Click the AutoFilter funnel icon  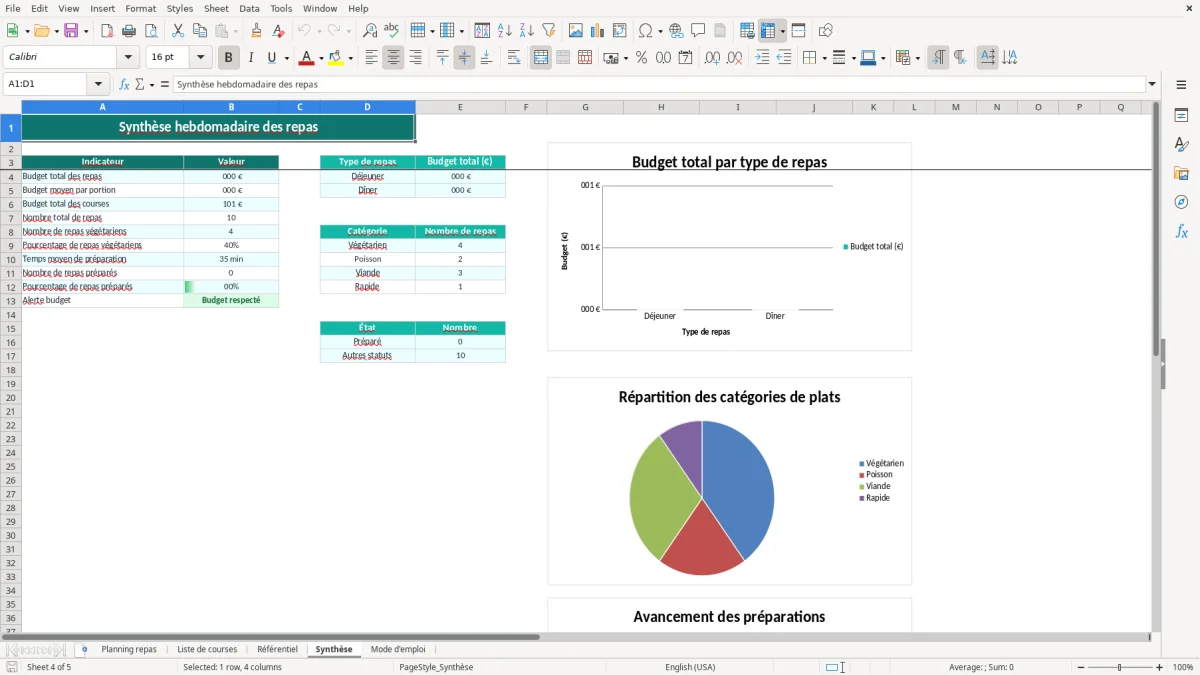[x=548, y=31]
